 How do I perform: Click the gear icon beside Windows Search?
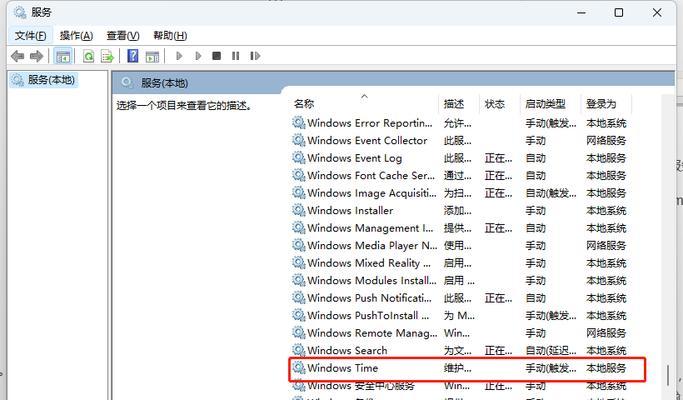click(298, 350)
